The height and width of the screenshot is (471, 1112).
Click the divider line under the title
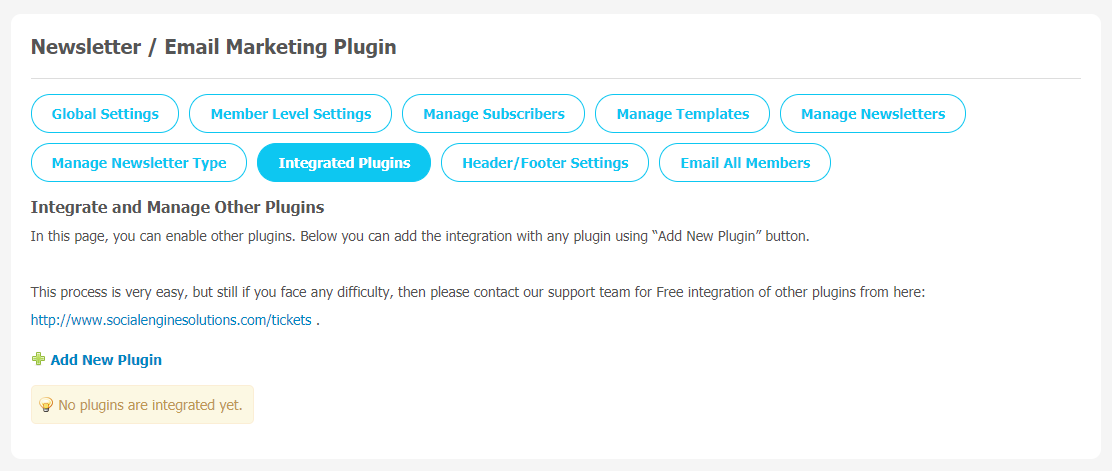click(x=556, y=78)
